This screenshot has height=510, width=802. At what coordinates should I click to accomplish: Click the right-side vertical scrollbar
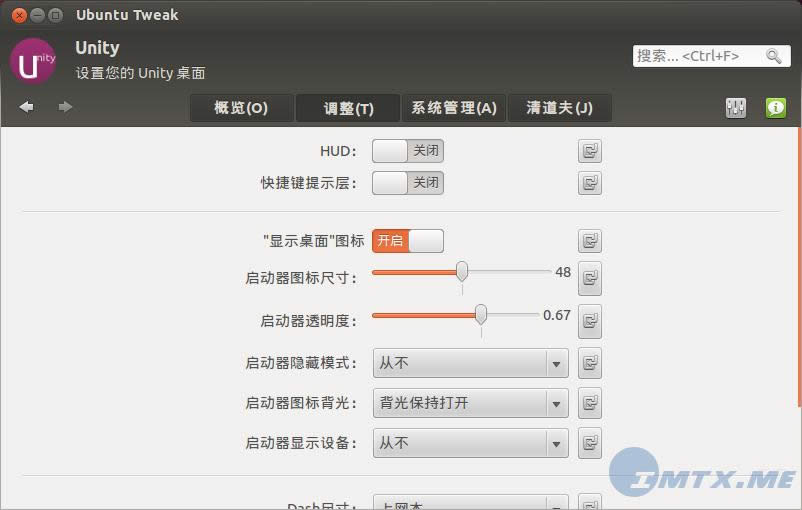[x=799, y=266]
